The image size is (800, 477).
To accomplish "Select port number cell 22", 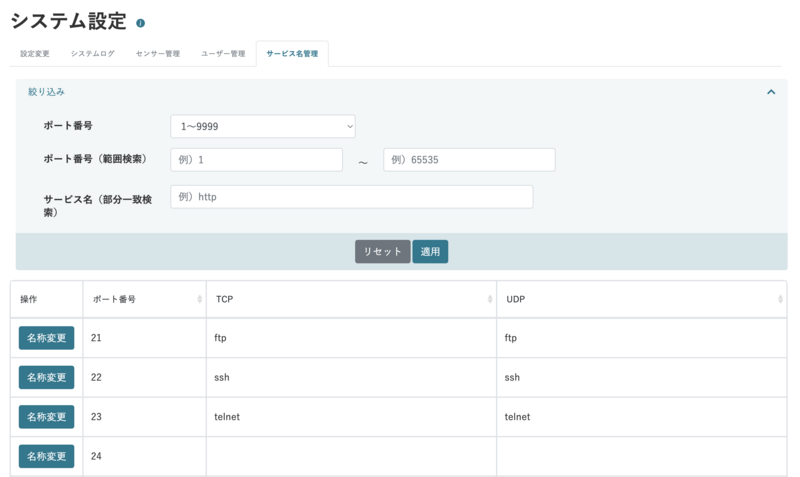I will [145, 378].
